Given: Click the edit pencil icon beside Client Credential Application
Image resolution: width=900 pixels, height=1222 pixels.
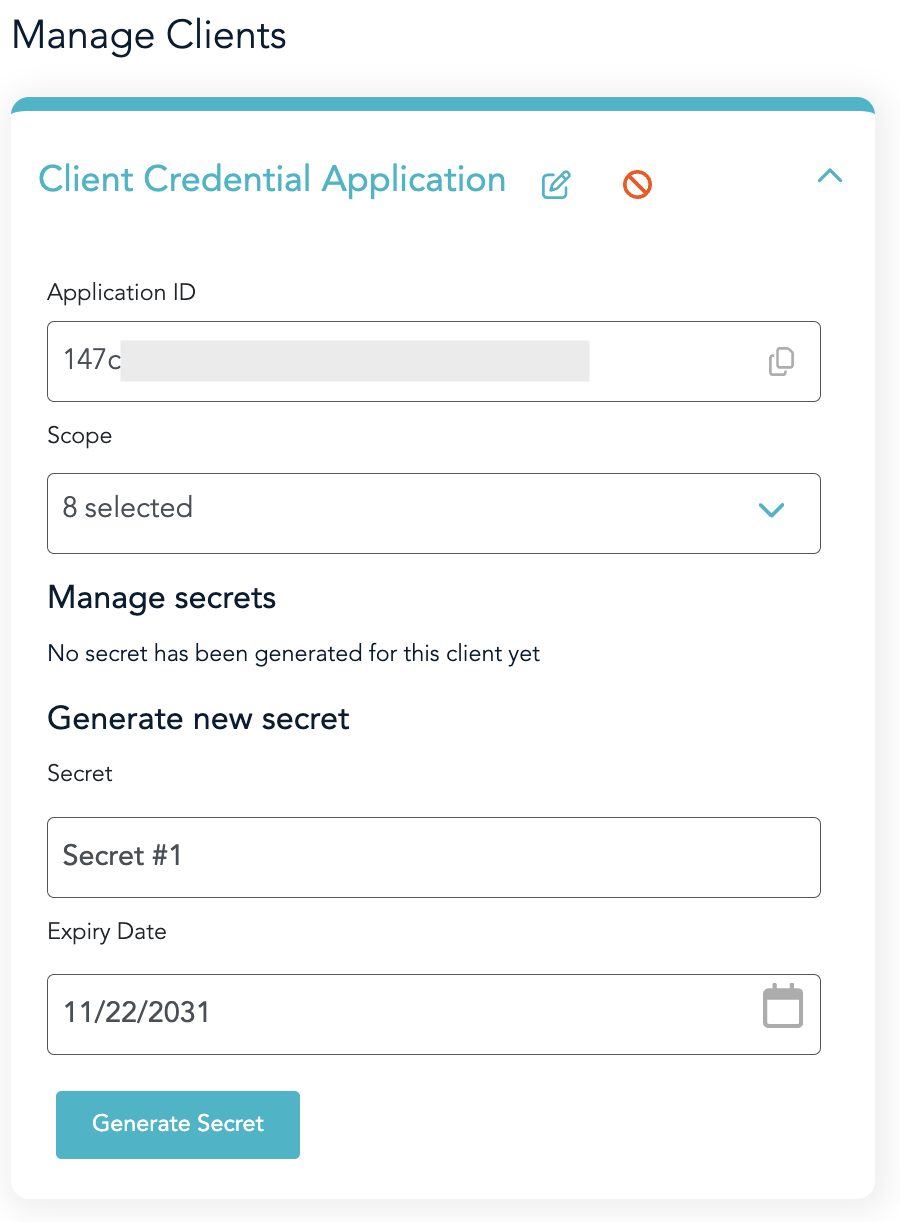Looking at the screenshot, I should (x=557, y=184).
